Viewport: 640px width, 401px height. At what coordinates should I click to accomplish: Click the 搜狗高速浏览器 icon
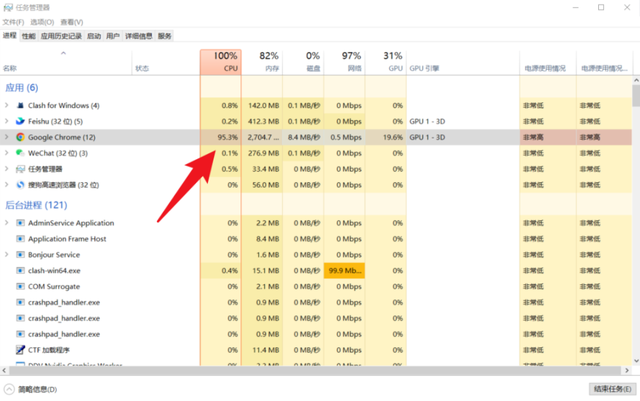point(20,185)
